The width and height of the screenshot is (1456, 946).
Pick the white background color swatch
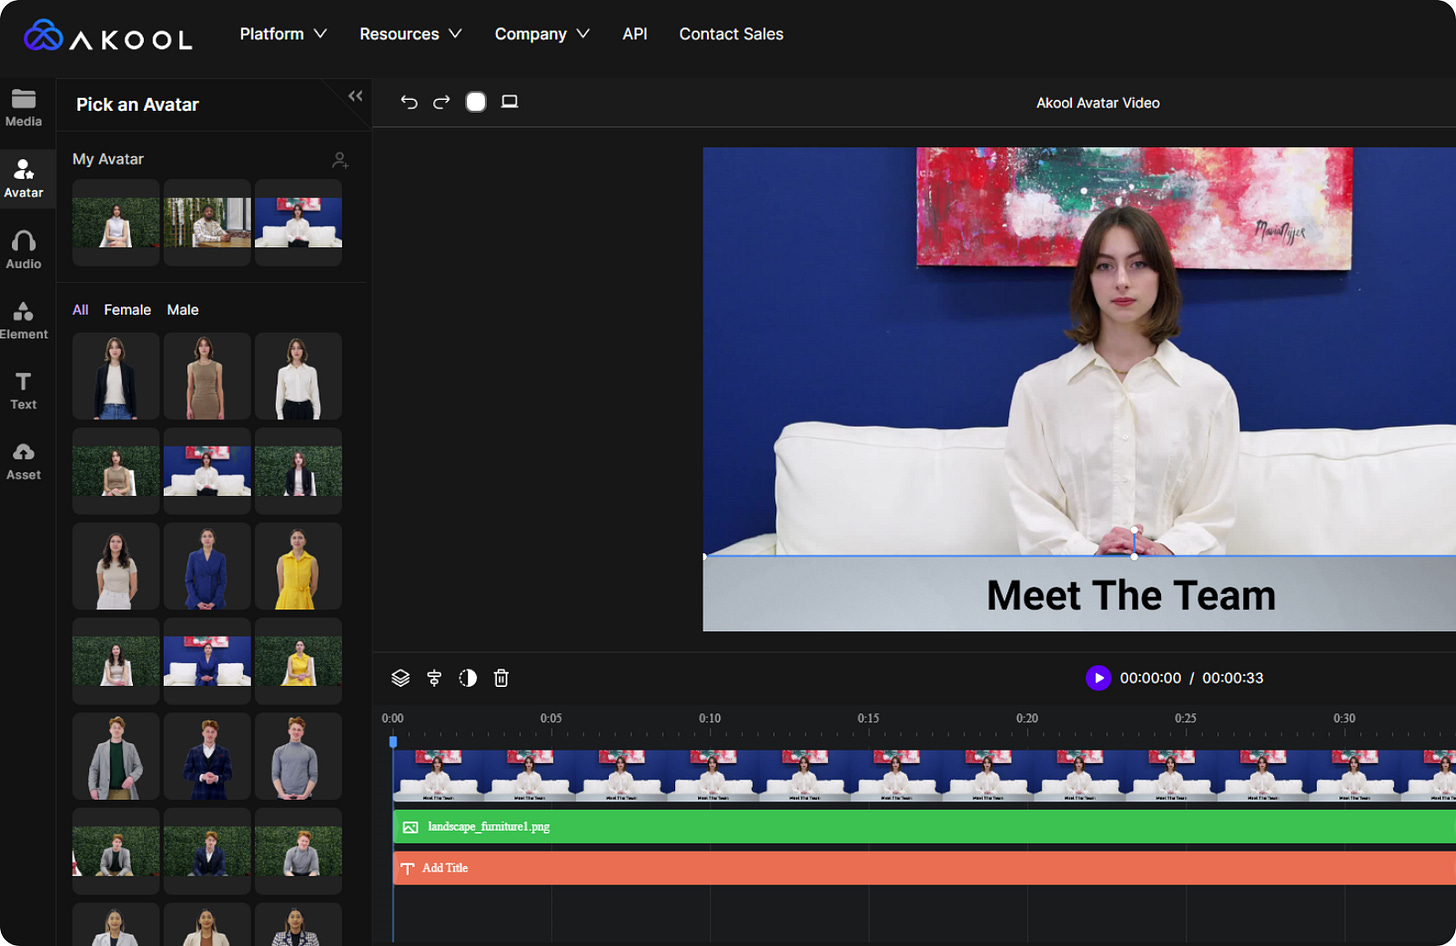[x=476, y=102]
